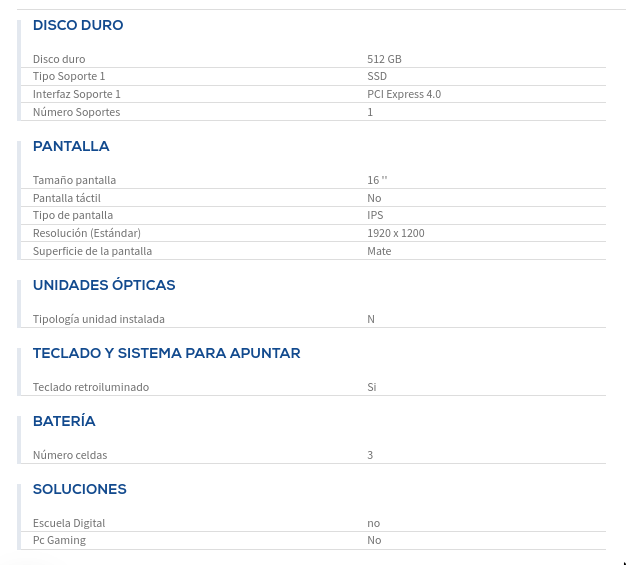Click the PANTALLA section heading
This screenshot has width=626, height=565.
click(71, 146)
